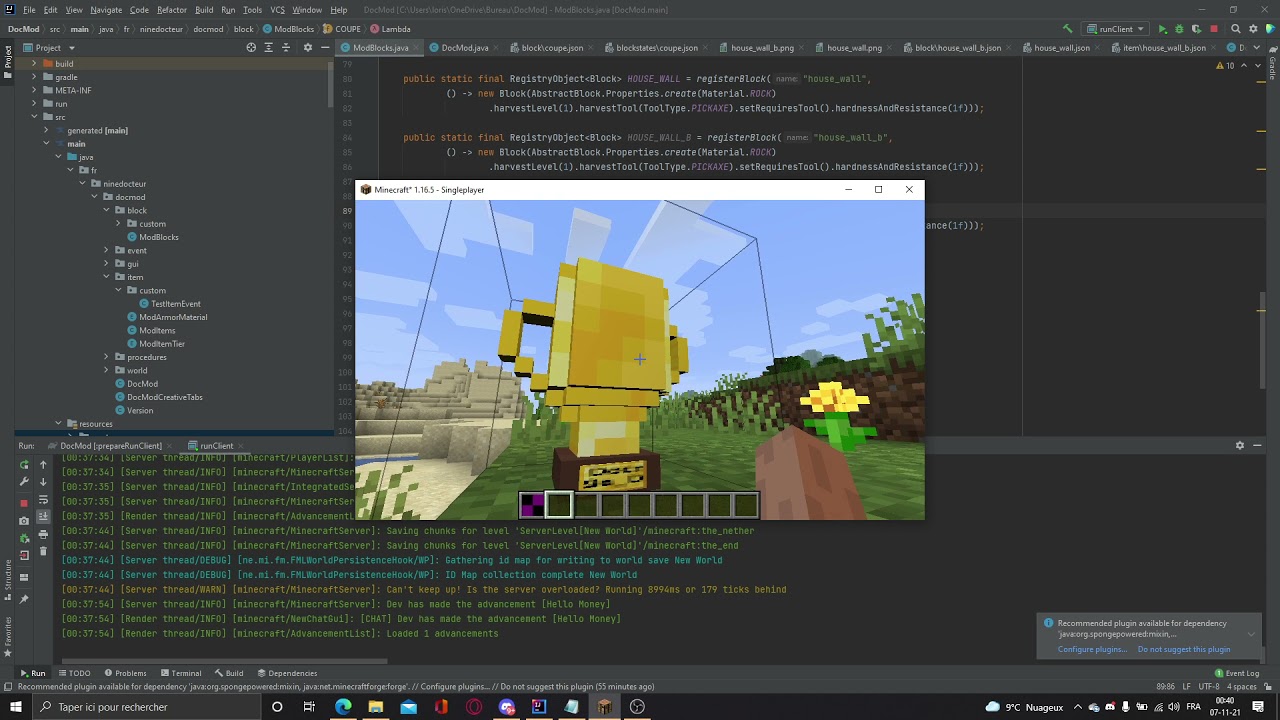Viewport: 1280px width, 720px height.
Task: Toggle soft-wrap in Run console
Action: tap(43, 499)
